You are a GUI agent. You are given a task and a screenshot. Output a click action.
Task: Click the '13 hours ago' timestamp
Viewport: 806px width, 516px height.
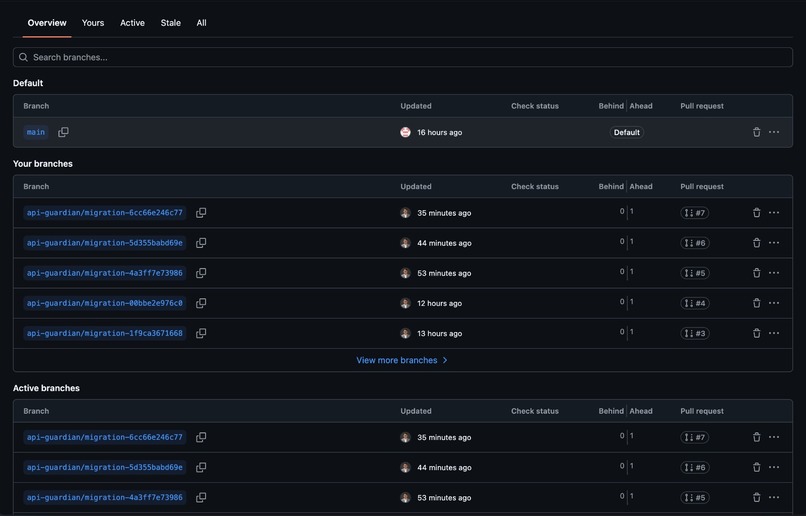pyautogui.click(x=439, y=334)
